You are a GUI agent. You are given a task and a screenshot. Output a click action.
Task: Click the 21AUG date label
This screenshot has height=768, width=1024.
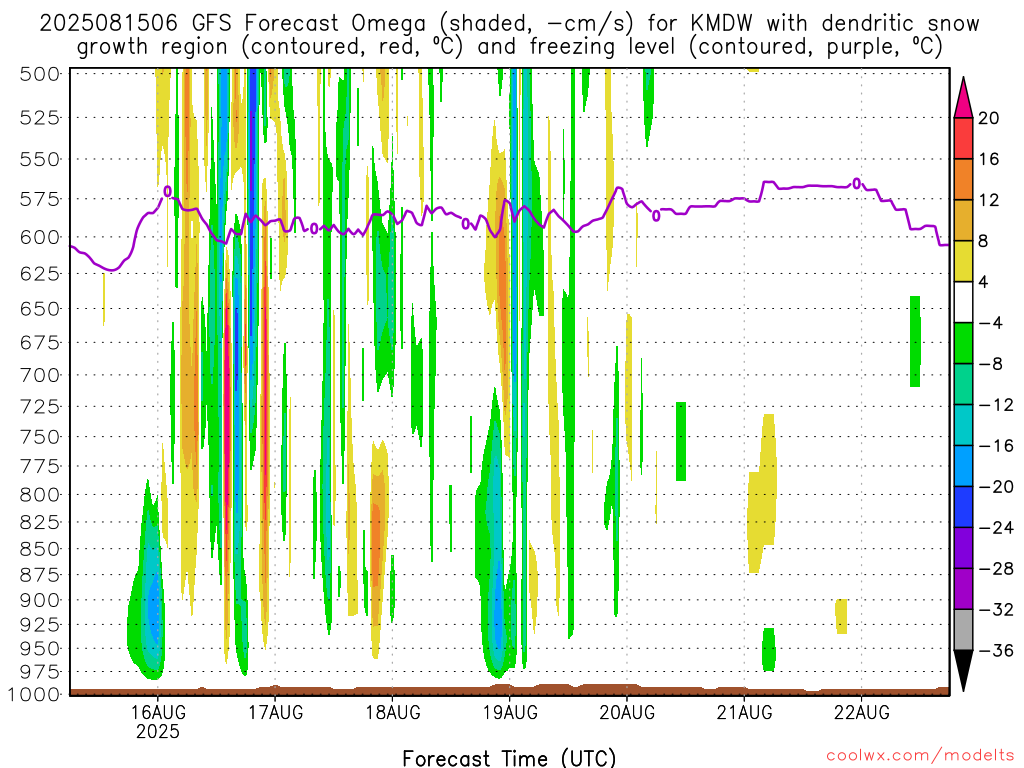pyautogui.click(x=744, y=712)
